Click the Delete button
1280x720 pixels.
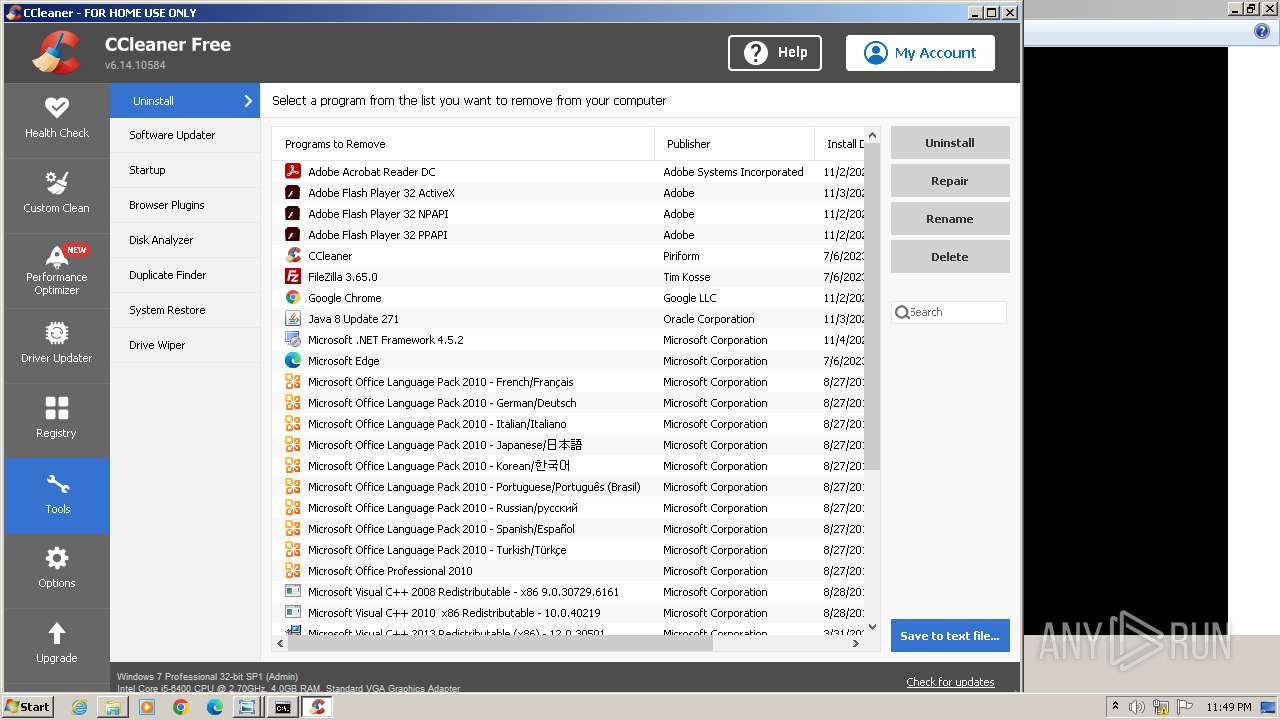click(950, 257)
